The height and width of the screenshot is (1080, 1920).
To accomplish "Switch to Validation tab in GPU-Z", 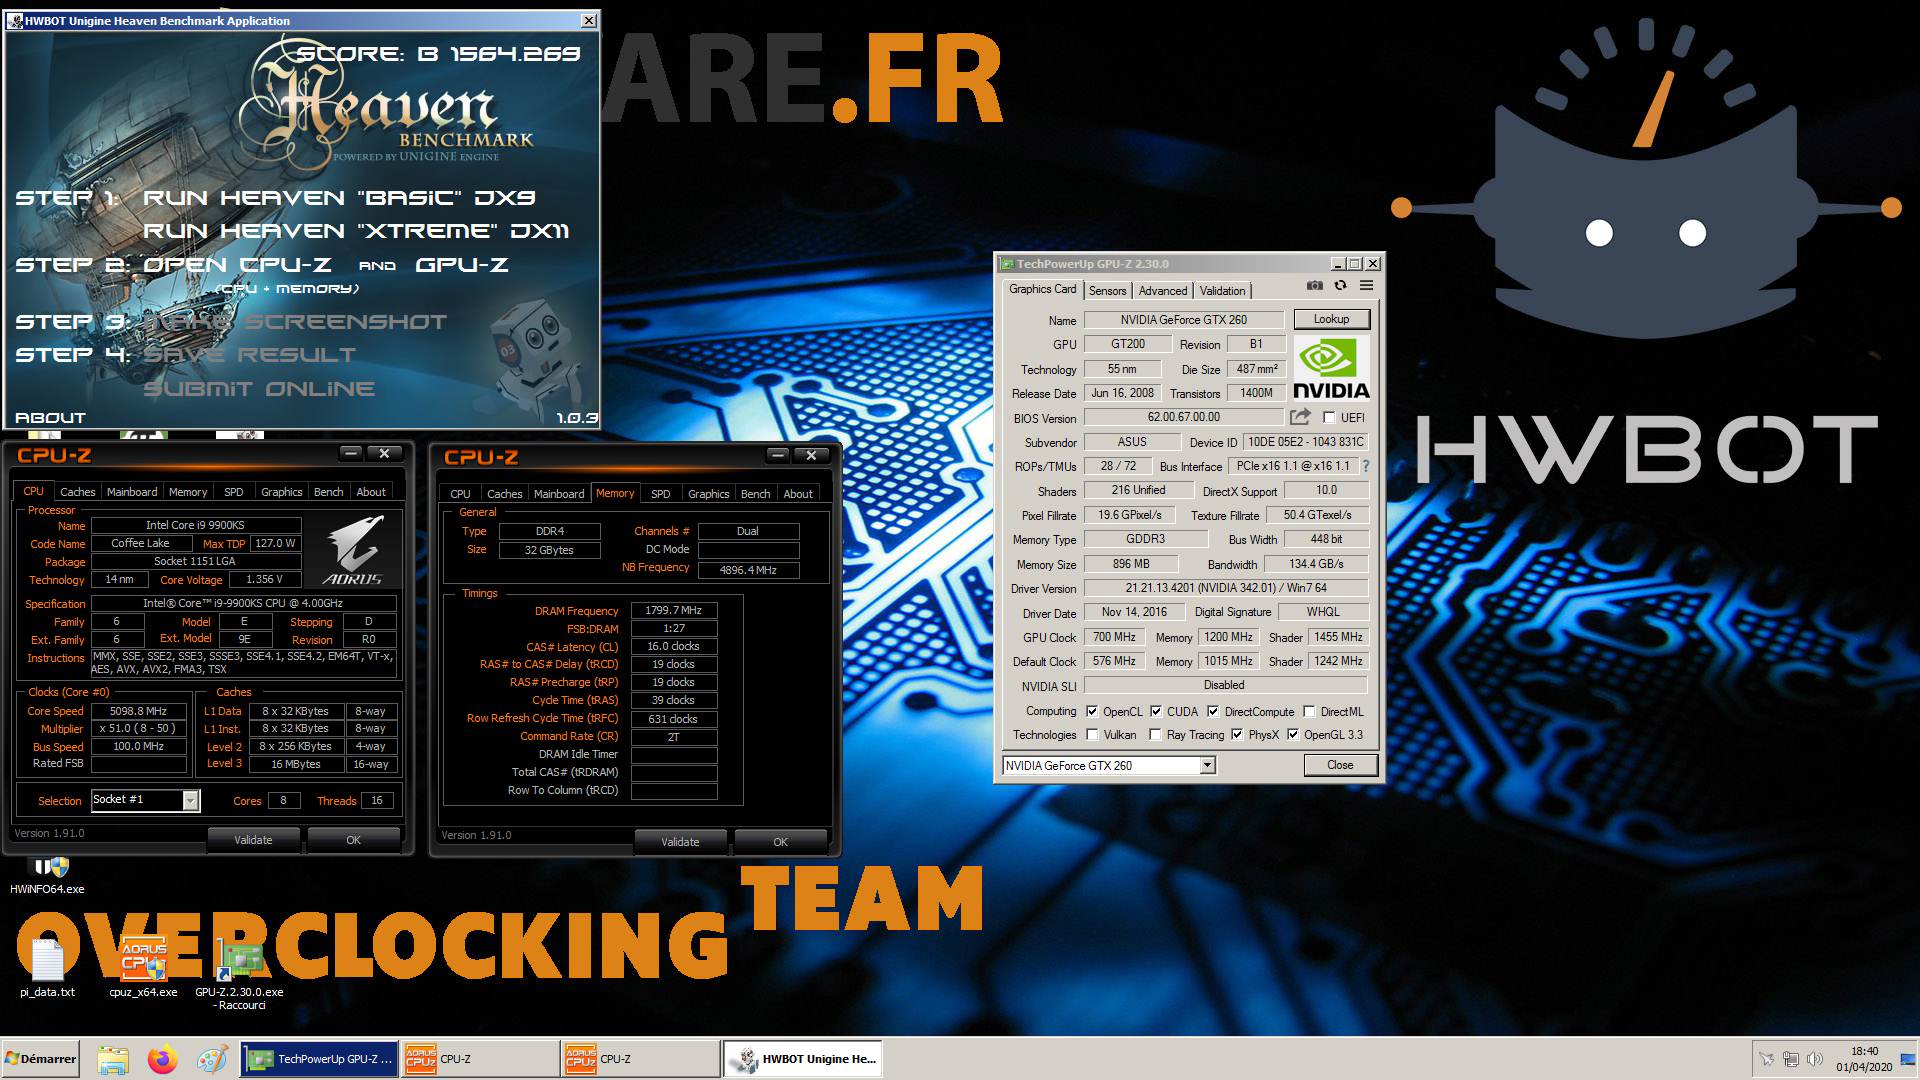I will click(x=1222, y=291).
